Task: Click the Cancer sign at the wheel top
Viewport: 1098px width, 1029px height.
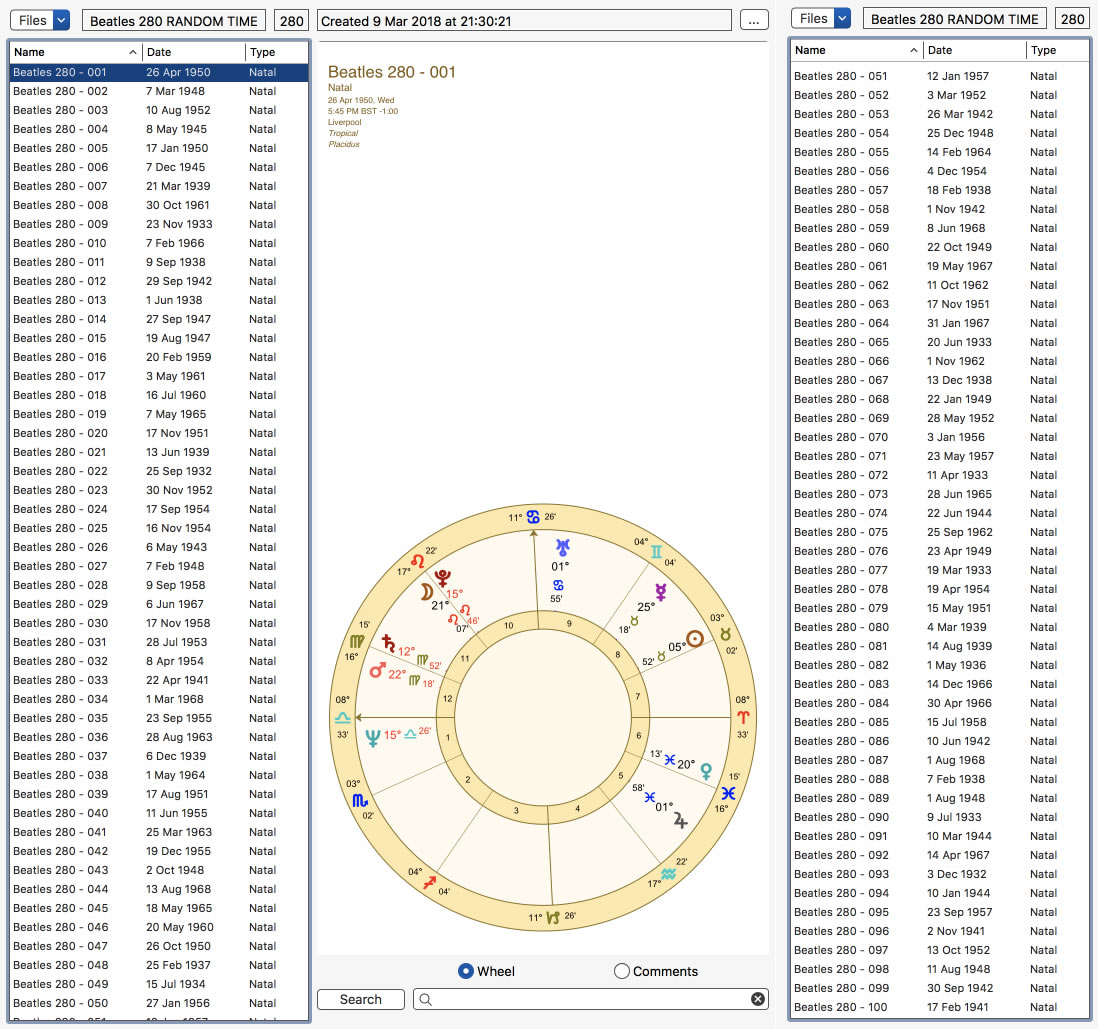Action: (534, 517)
